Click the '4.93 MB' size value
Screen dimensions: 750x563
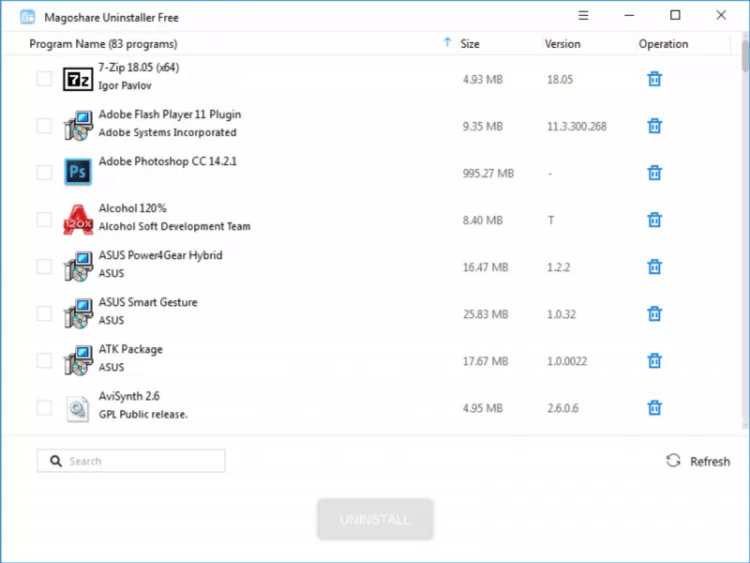point(482,79)
